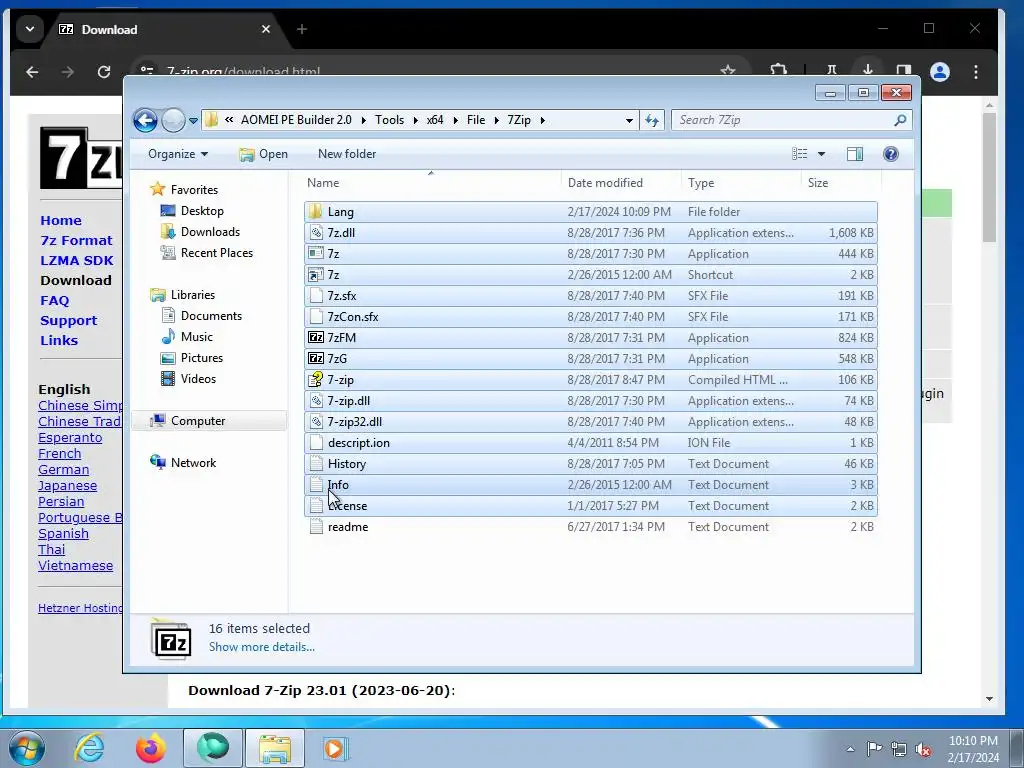This screenshot has height=768, width=1024.
Task: Open Home link on 7-Zip website
Action: tap(61, 221)
